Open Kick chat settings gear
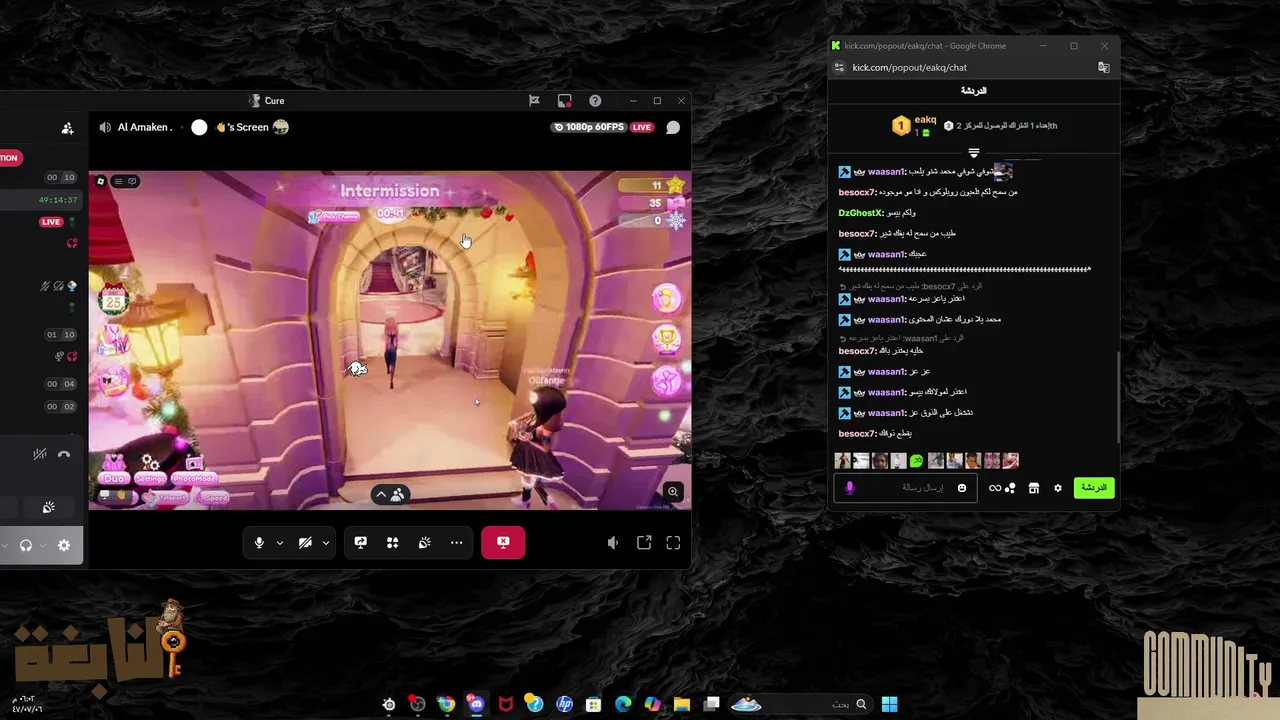 coord(1057,488)
